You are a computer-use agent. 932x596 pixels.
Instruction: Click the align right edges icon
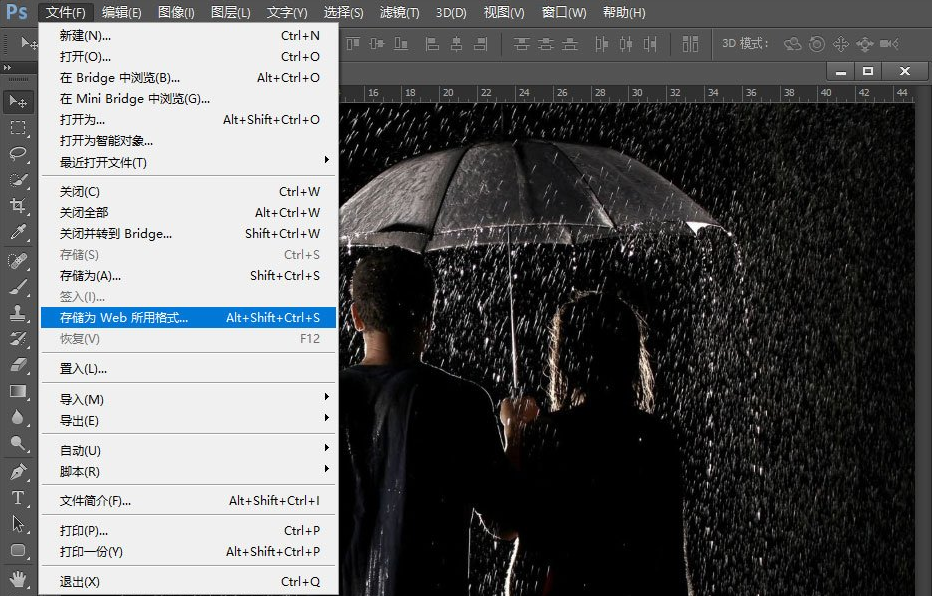(x=480, y=44)
